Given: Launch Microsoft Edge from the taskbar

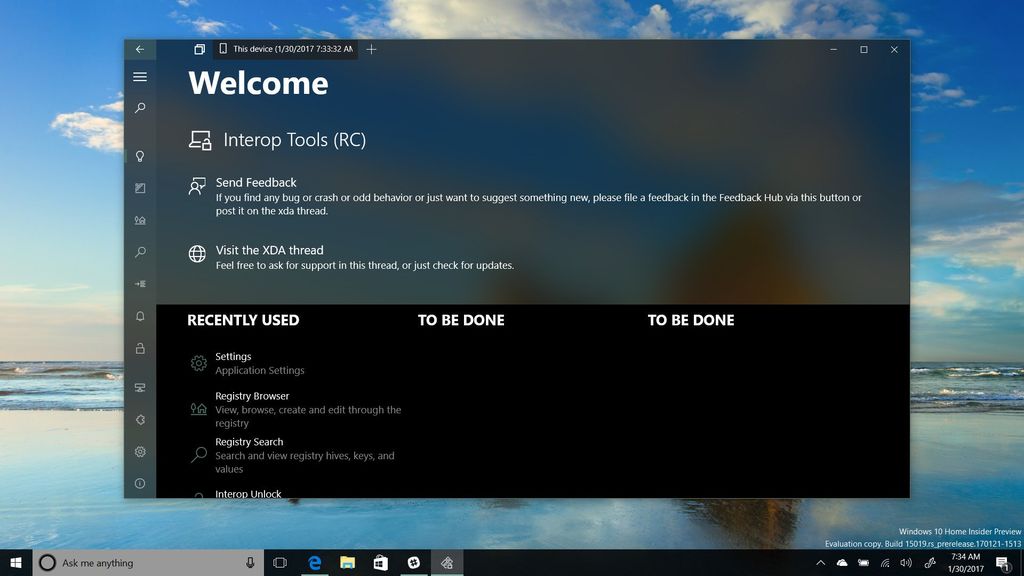Looking at the screenshot, I should coord(314,562).
